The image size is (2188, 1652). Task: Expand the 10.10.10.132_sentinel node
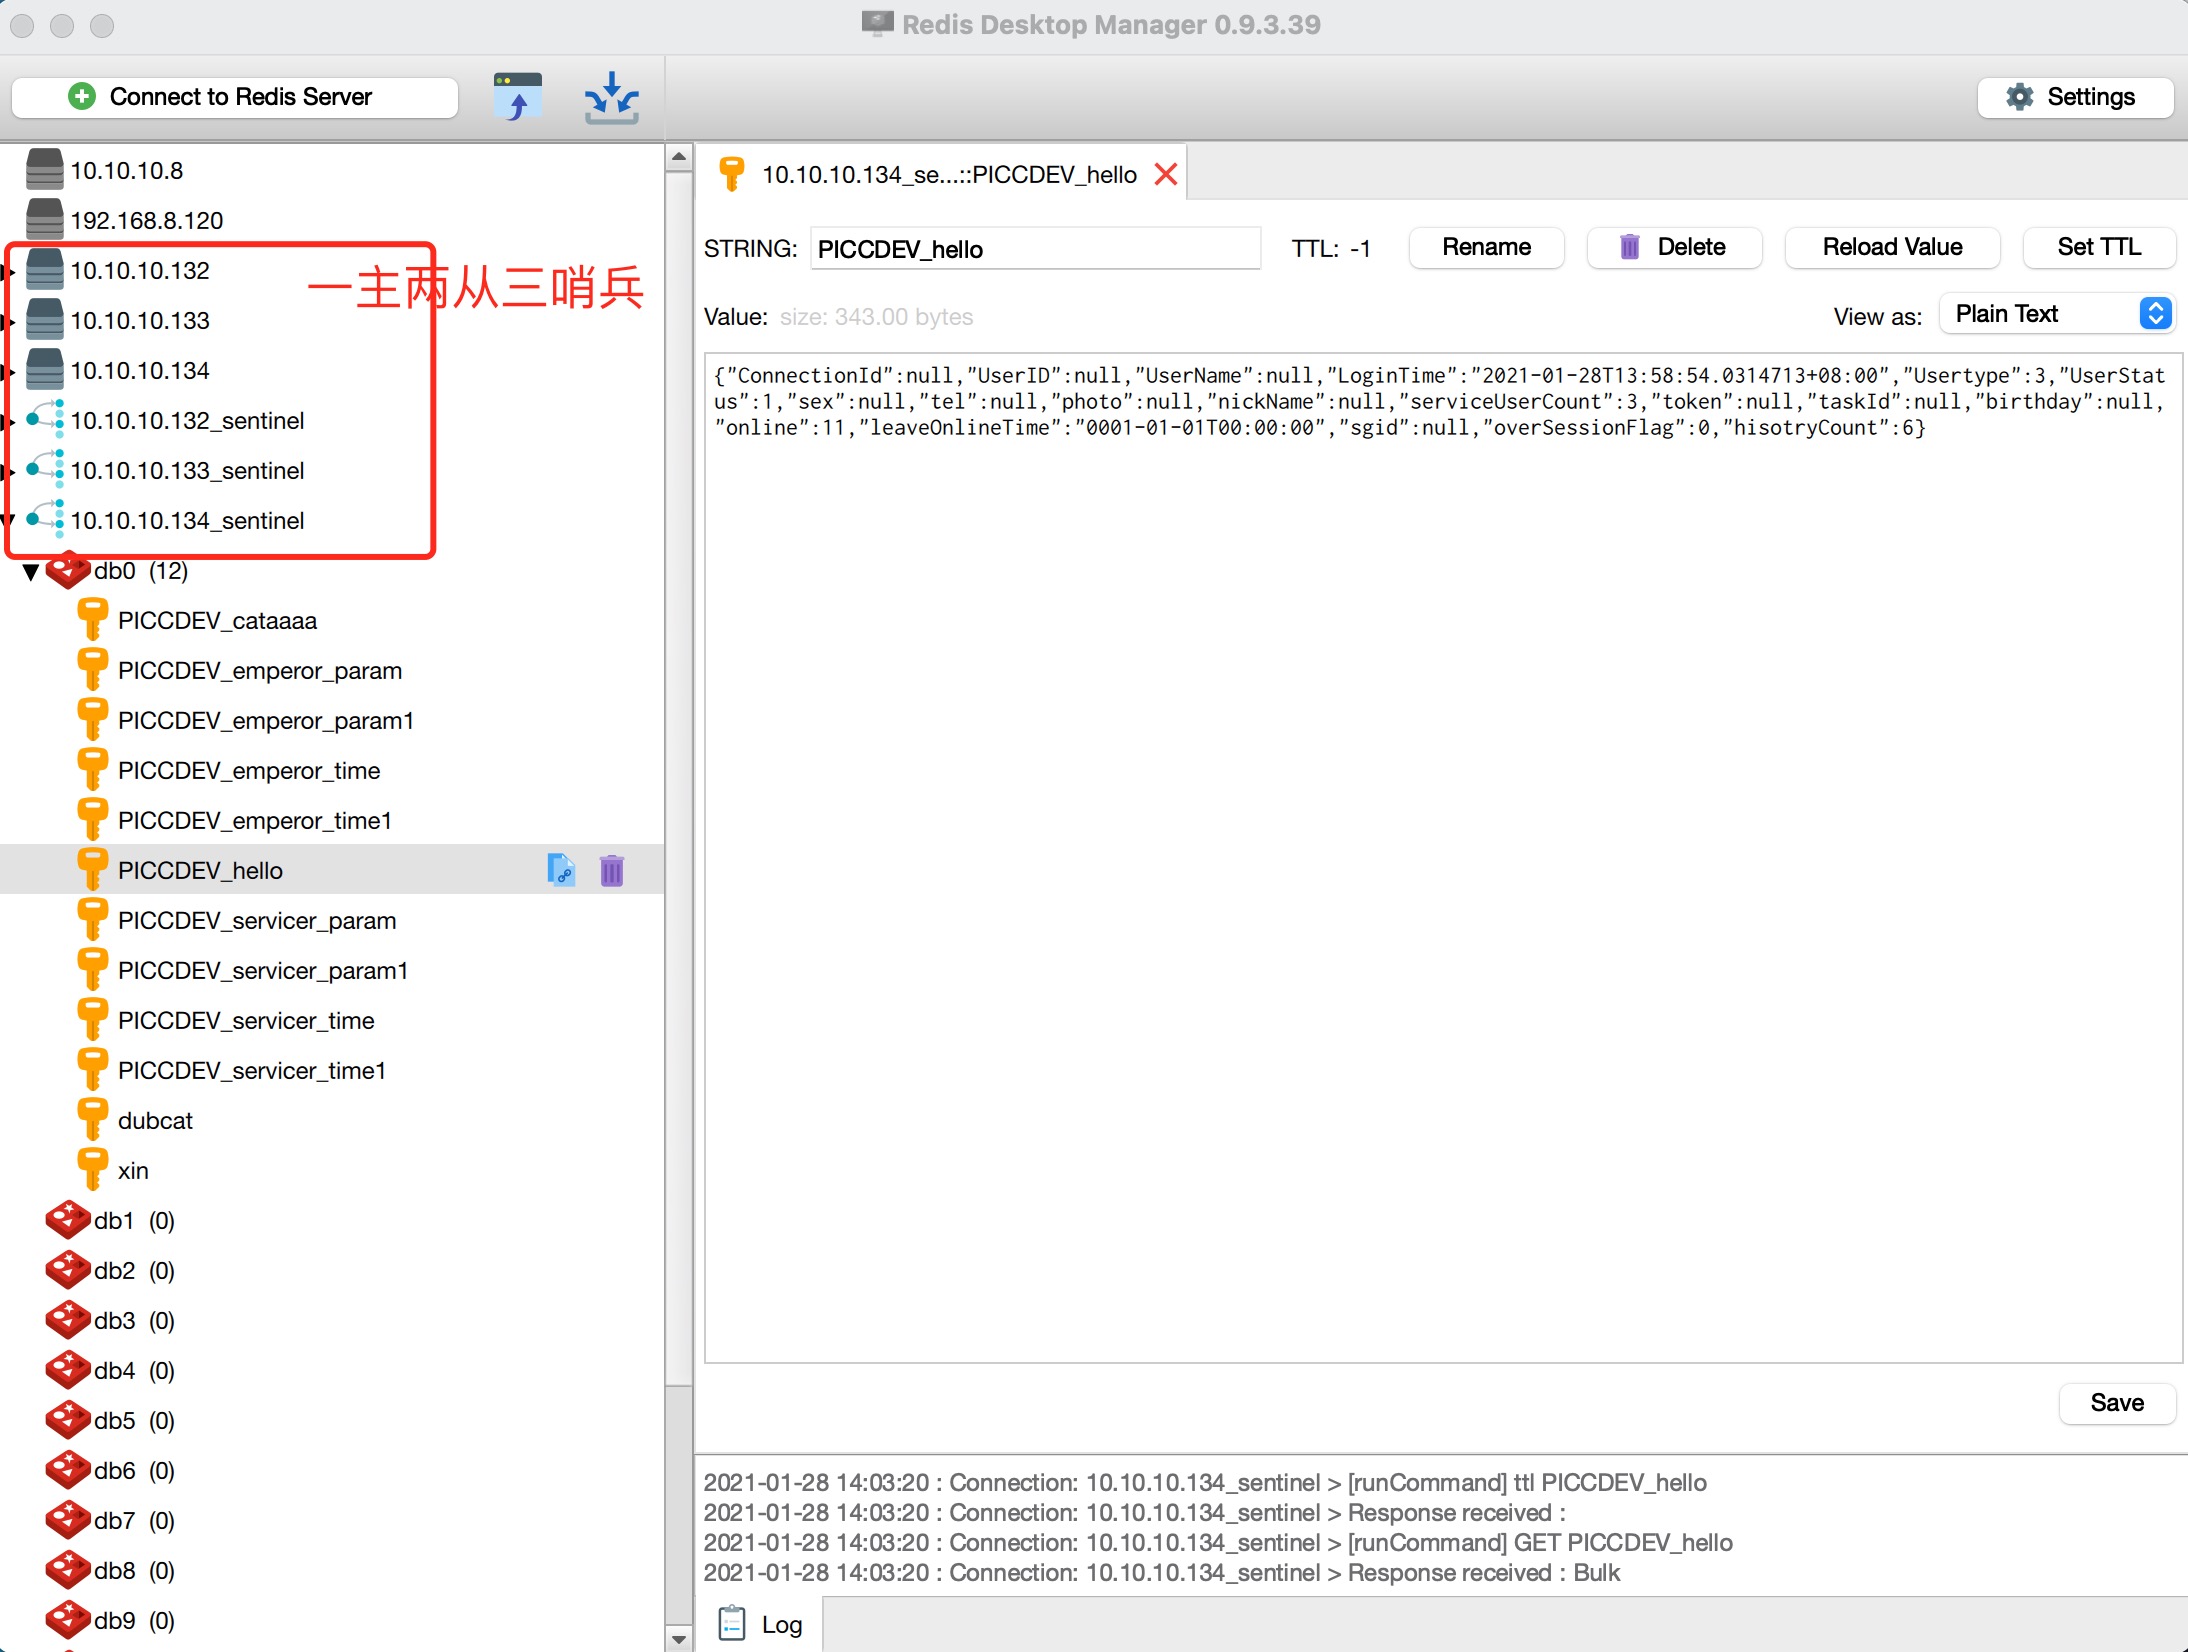(x=8, y=421)
